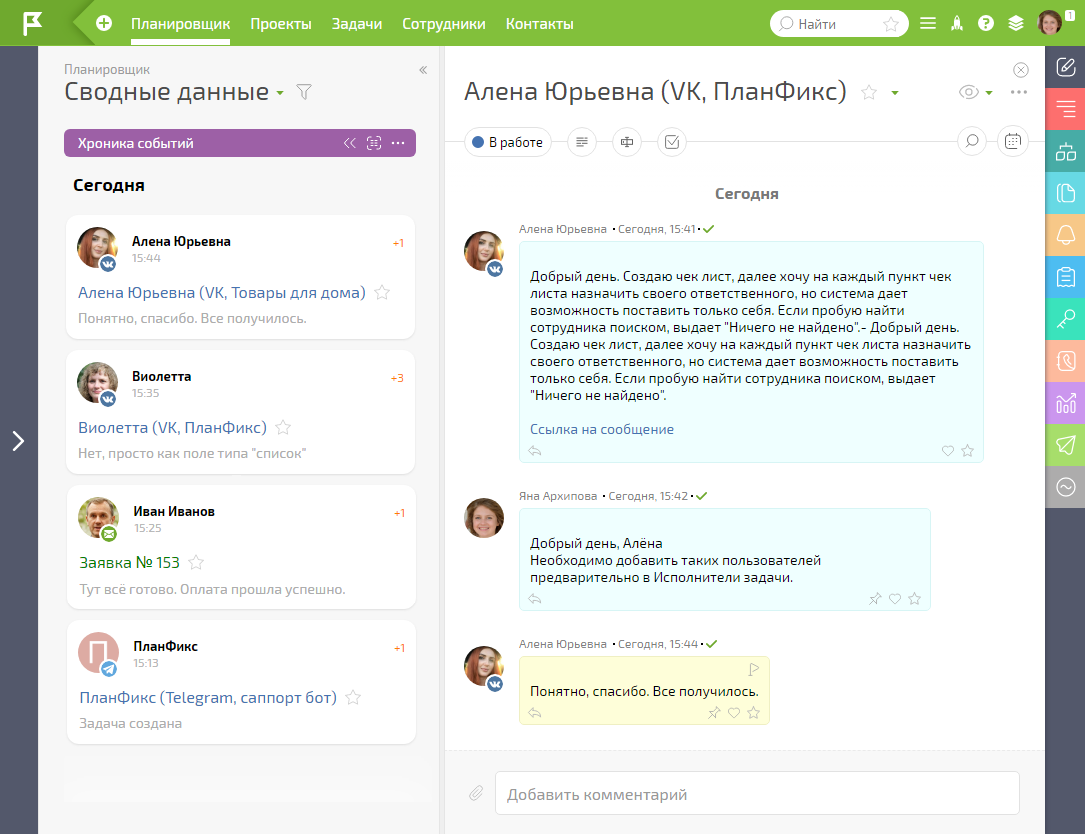This screenshot has height=834, width=1085.
Task: Open the three-dot menu in Хроника событий header
Action: coord(398,143)
